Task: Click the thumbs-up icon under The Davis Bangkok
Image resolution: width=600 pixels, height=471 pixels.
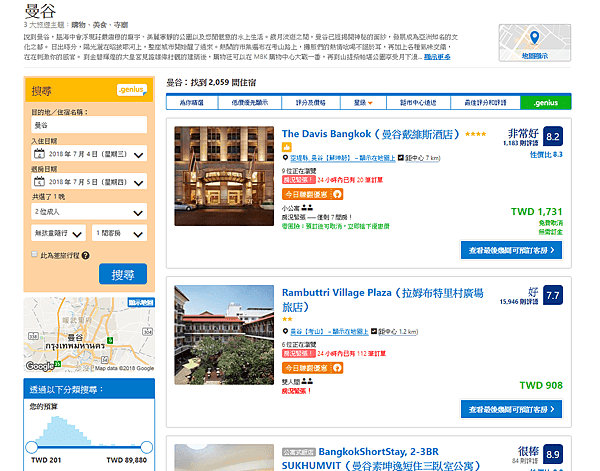Action: [287, 147]
